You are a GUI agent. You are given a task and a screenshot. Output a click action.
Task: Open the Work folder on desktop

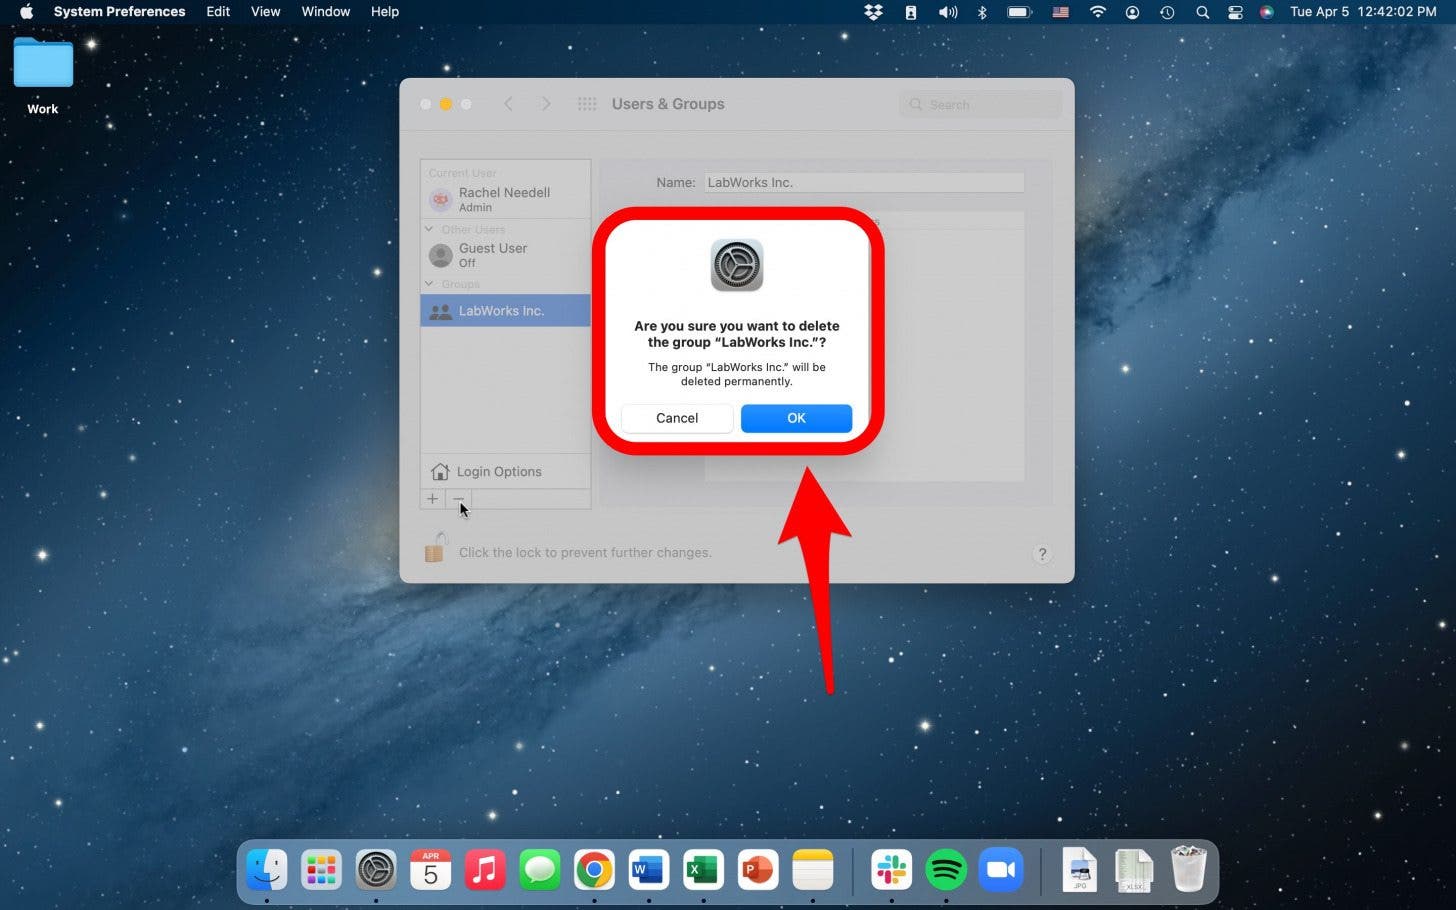click(43, 76)
